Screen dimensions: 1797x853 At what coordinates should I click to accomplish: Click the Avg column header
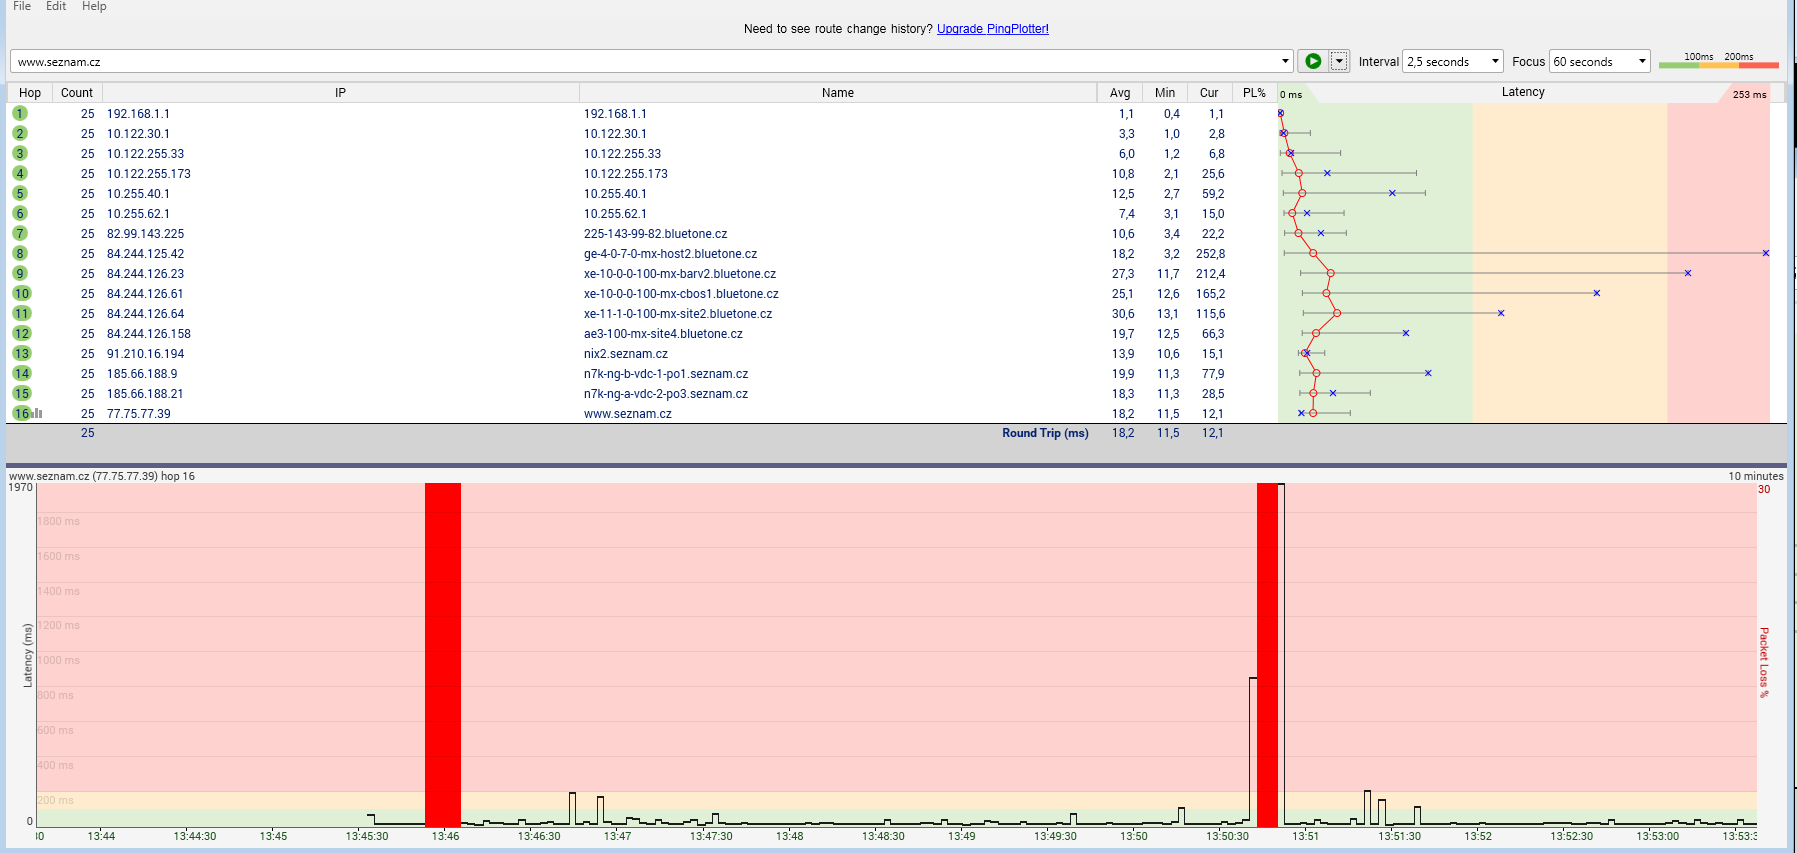(x=1120, y=92)
